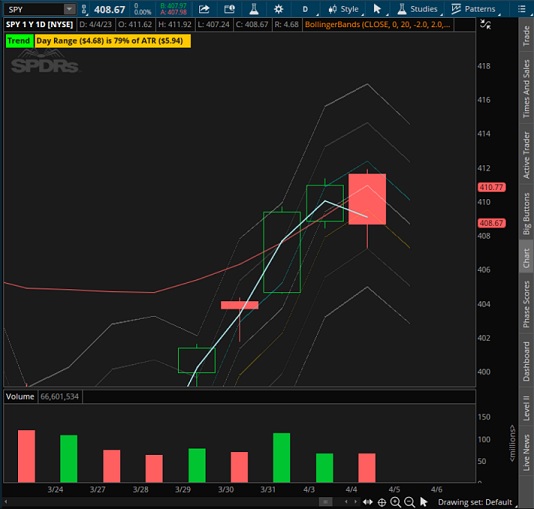Open the Big Buttons sidebar tab
The image size is (534, 509).
[526, 213]
